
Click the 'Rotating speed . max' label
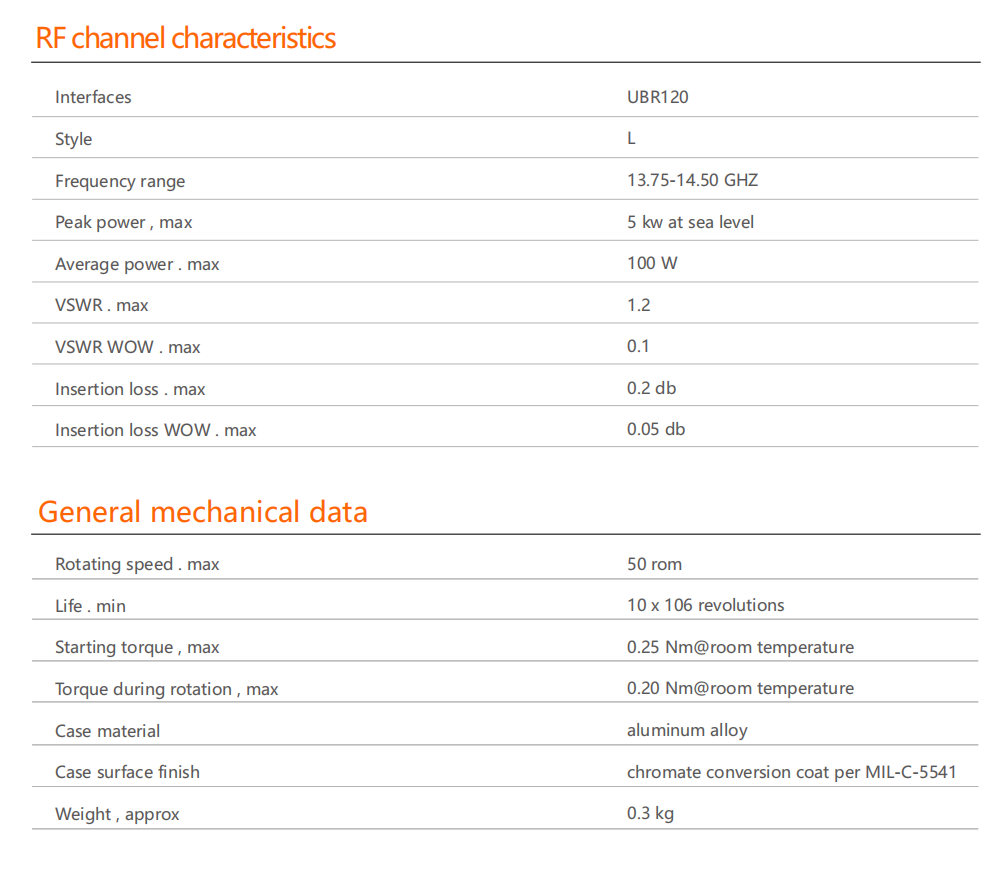click(137, 564)
